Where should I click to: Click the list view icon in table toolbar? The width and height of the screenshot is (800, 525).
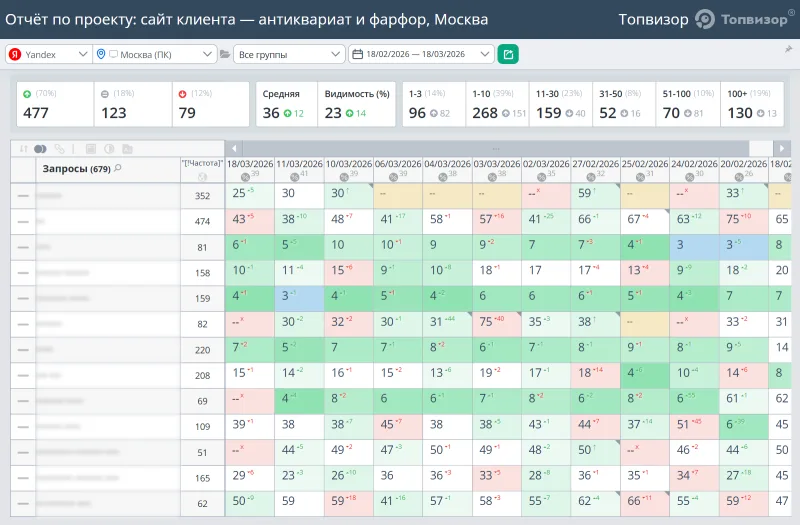click(x=91, y=149)
